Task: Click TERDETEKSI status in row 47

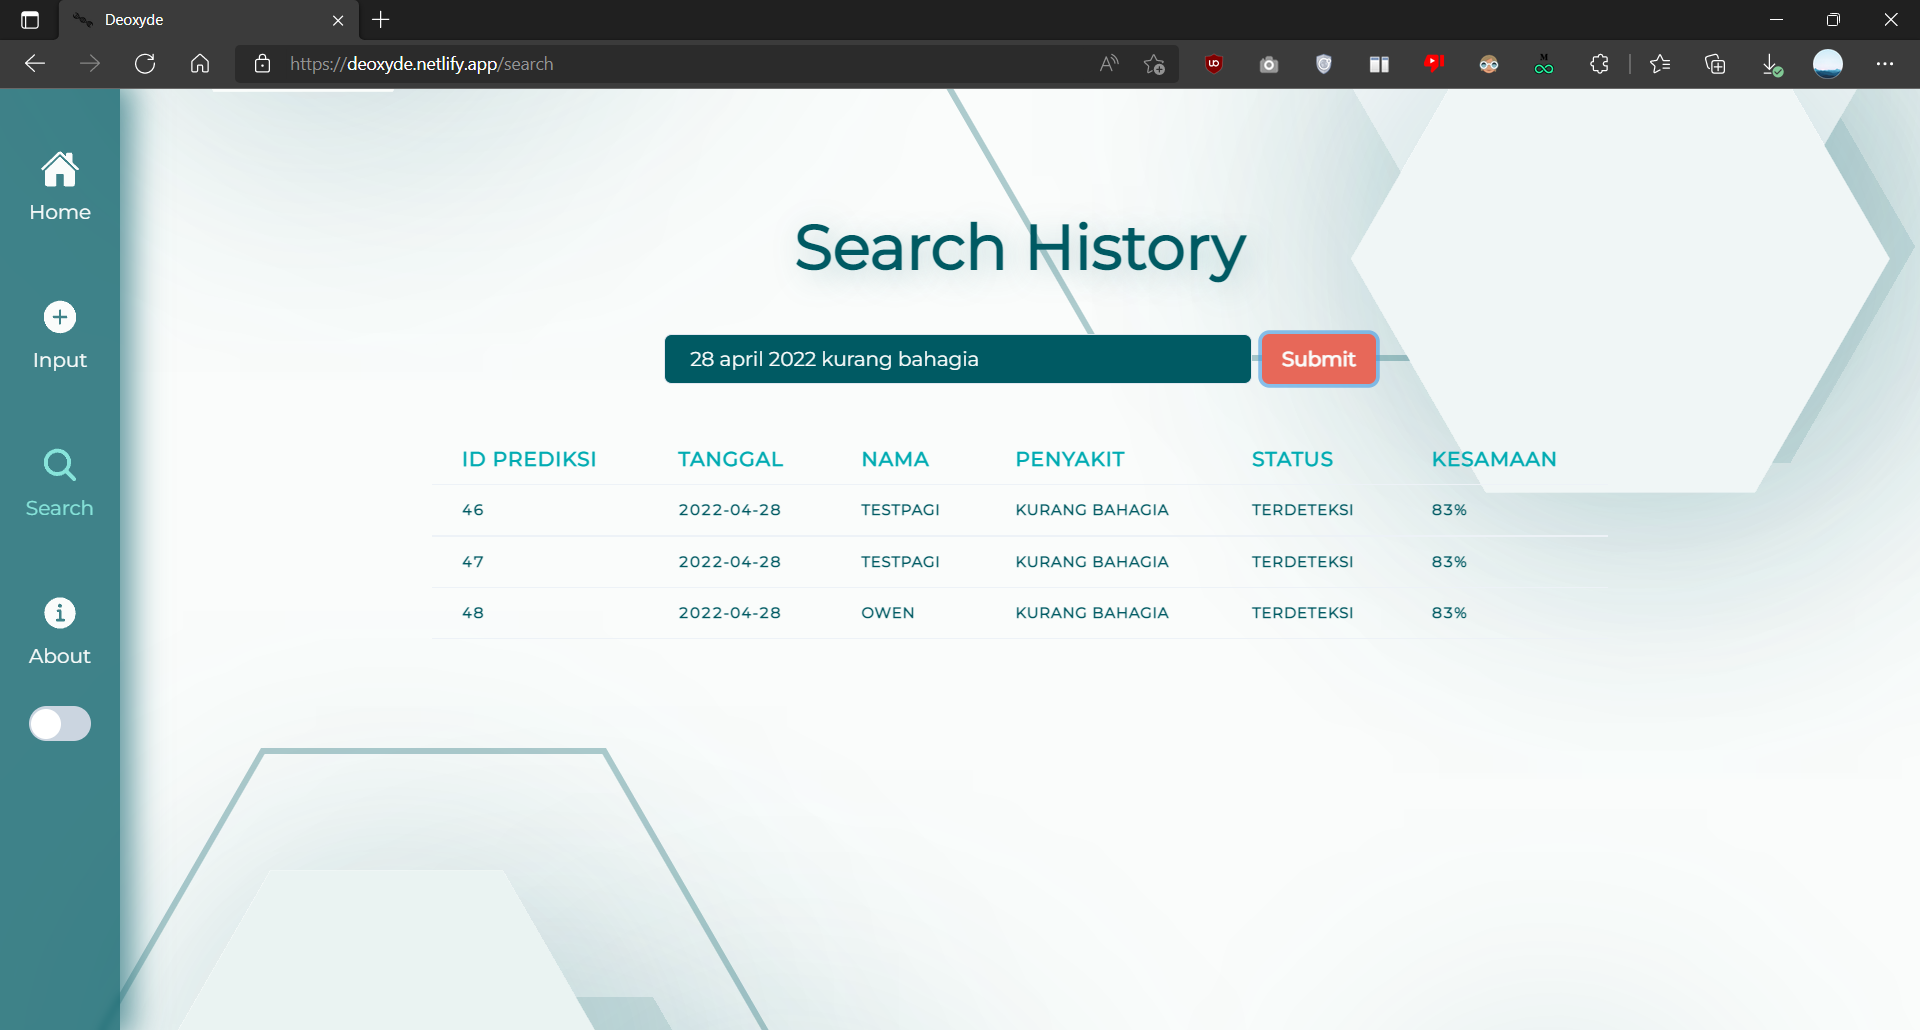Action: point(1302,562)
